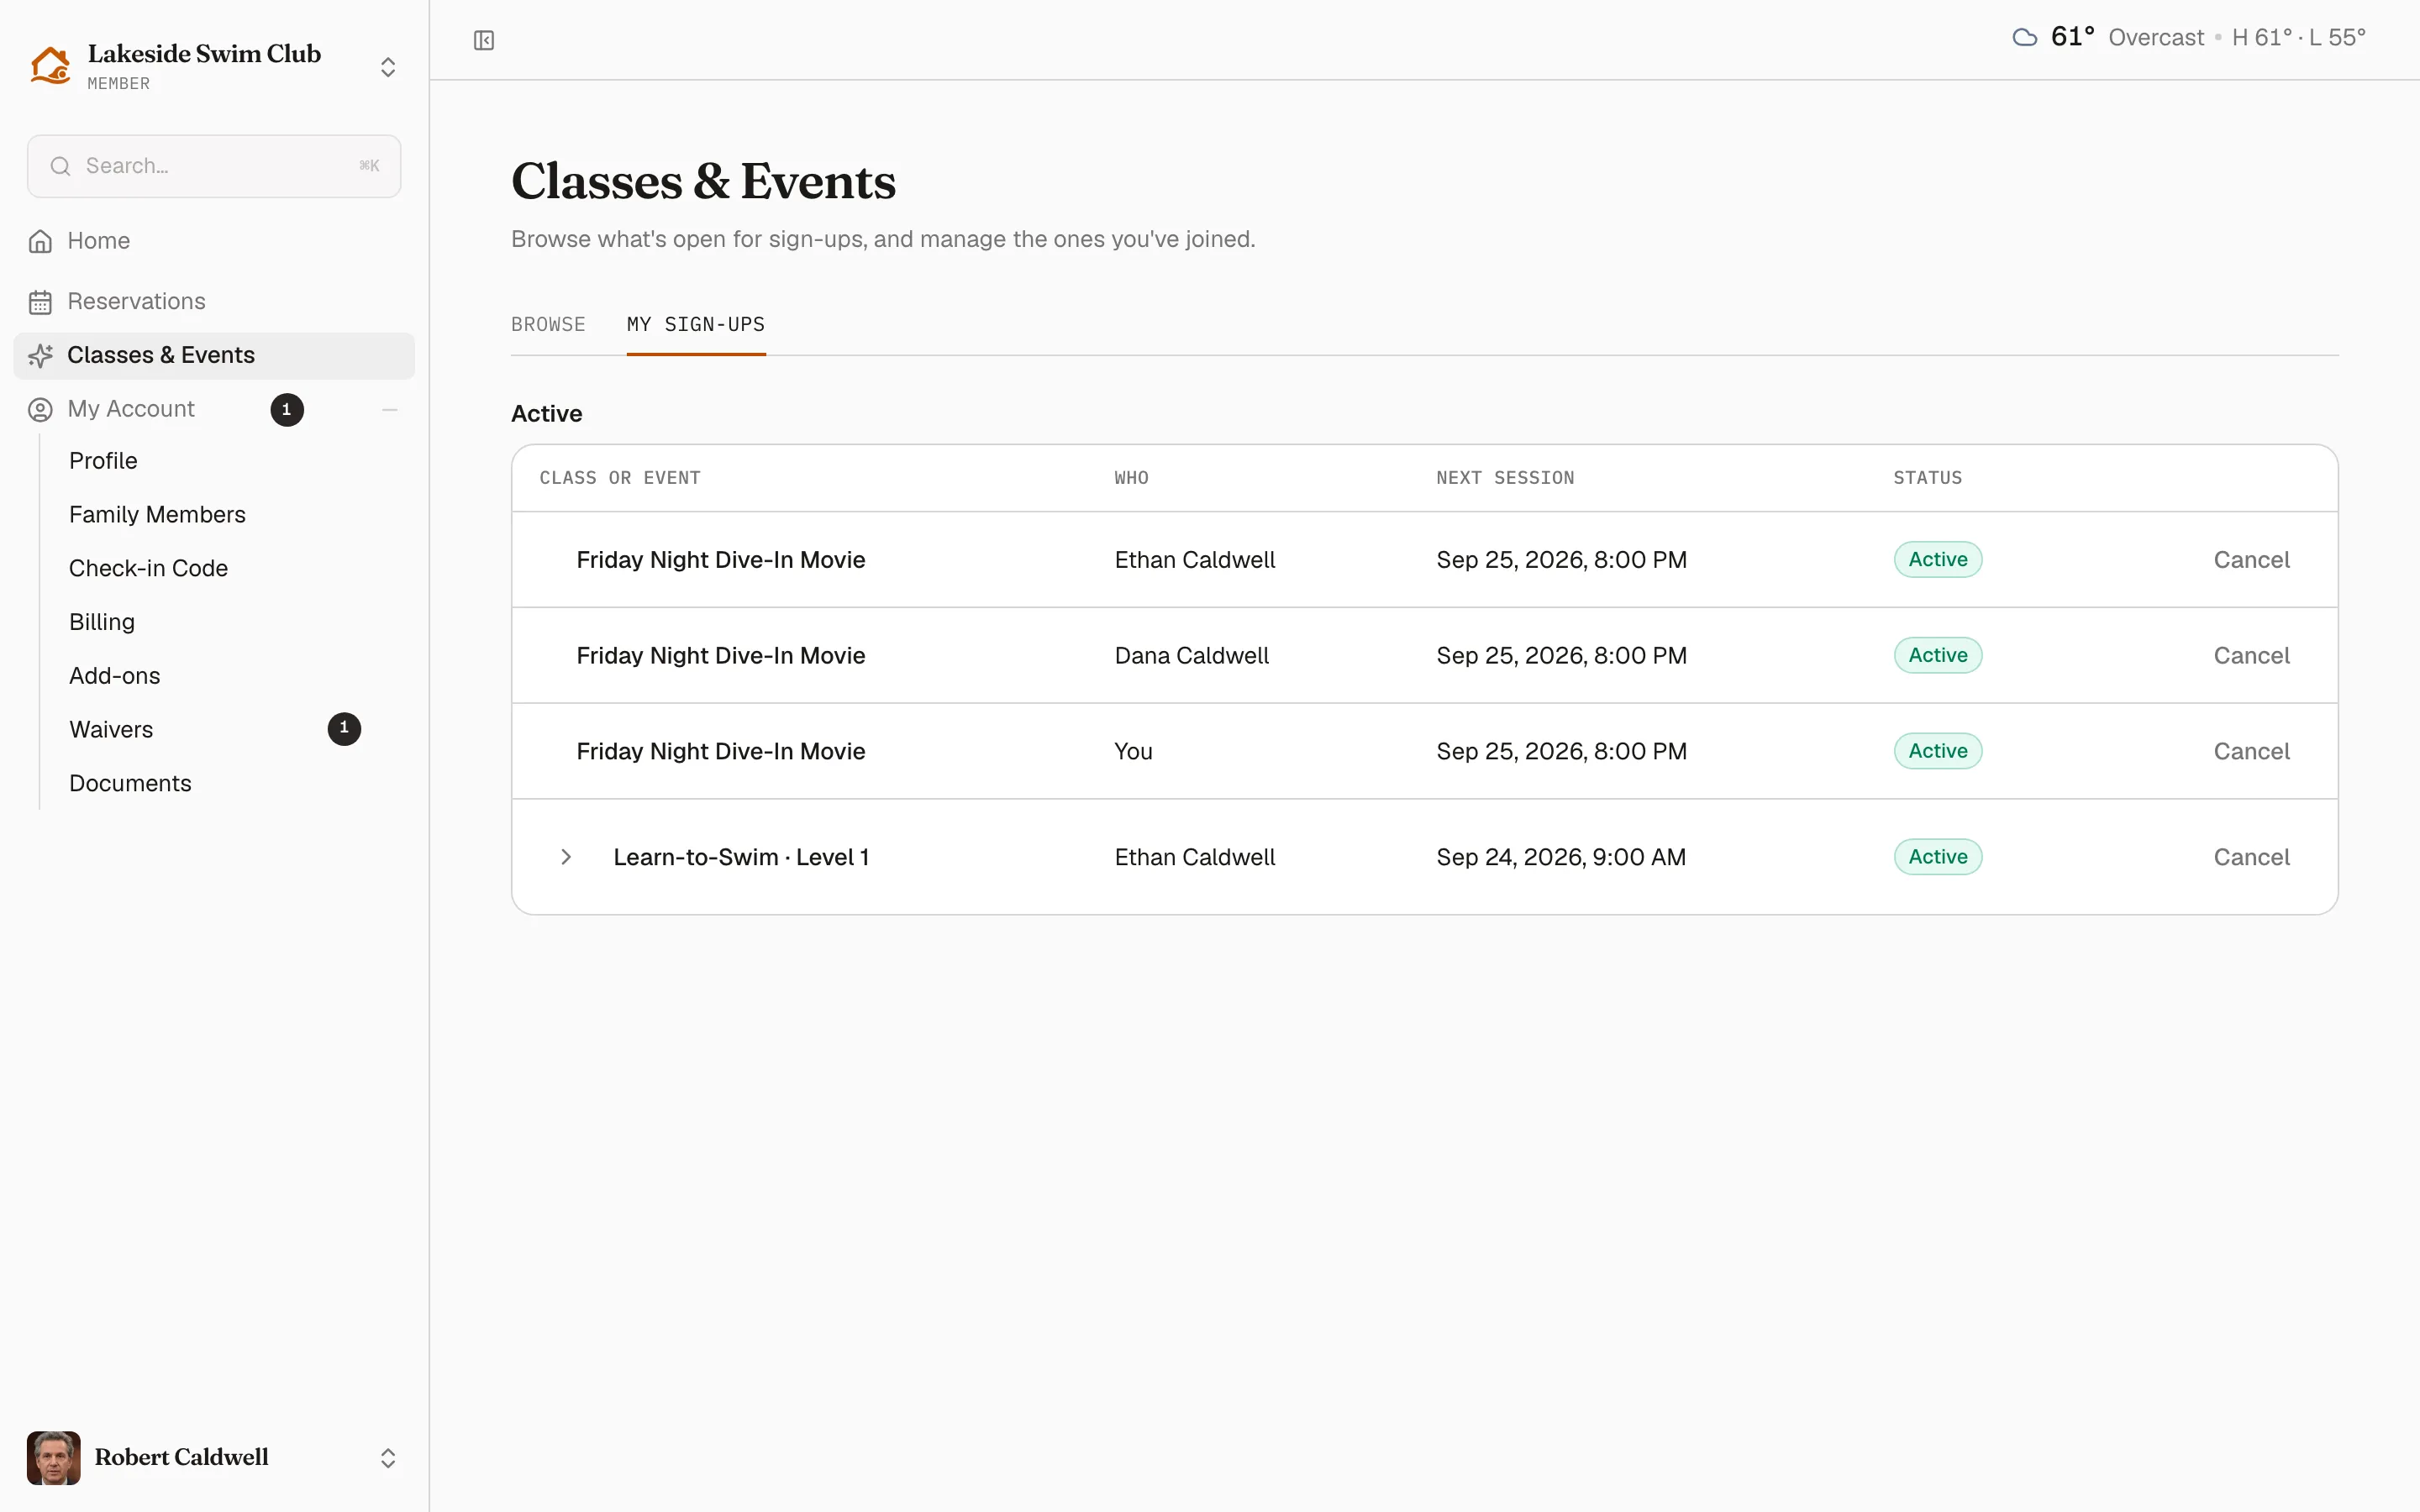Open Home in the sidebar
The height and width of the screenshot is (1512, 2420).
point(214,241)
